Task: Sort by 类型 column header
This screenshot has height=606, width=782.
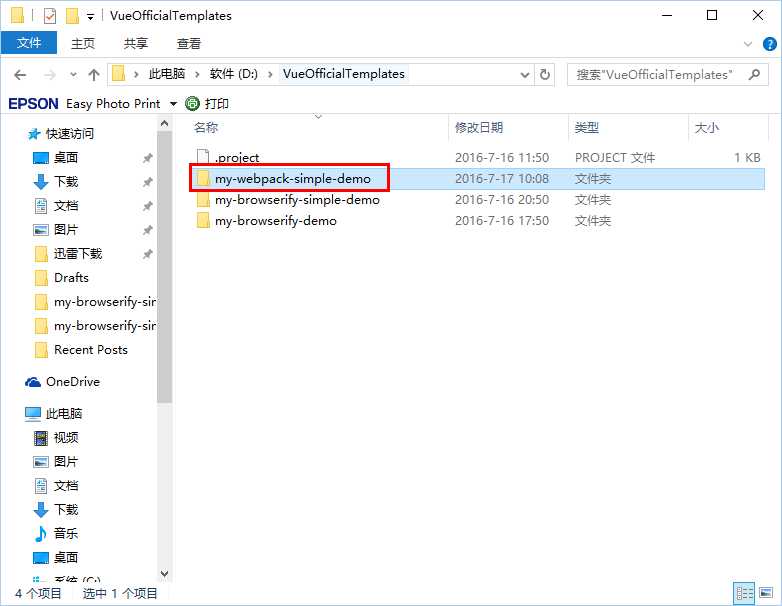Action: 586,128
